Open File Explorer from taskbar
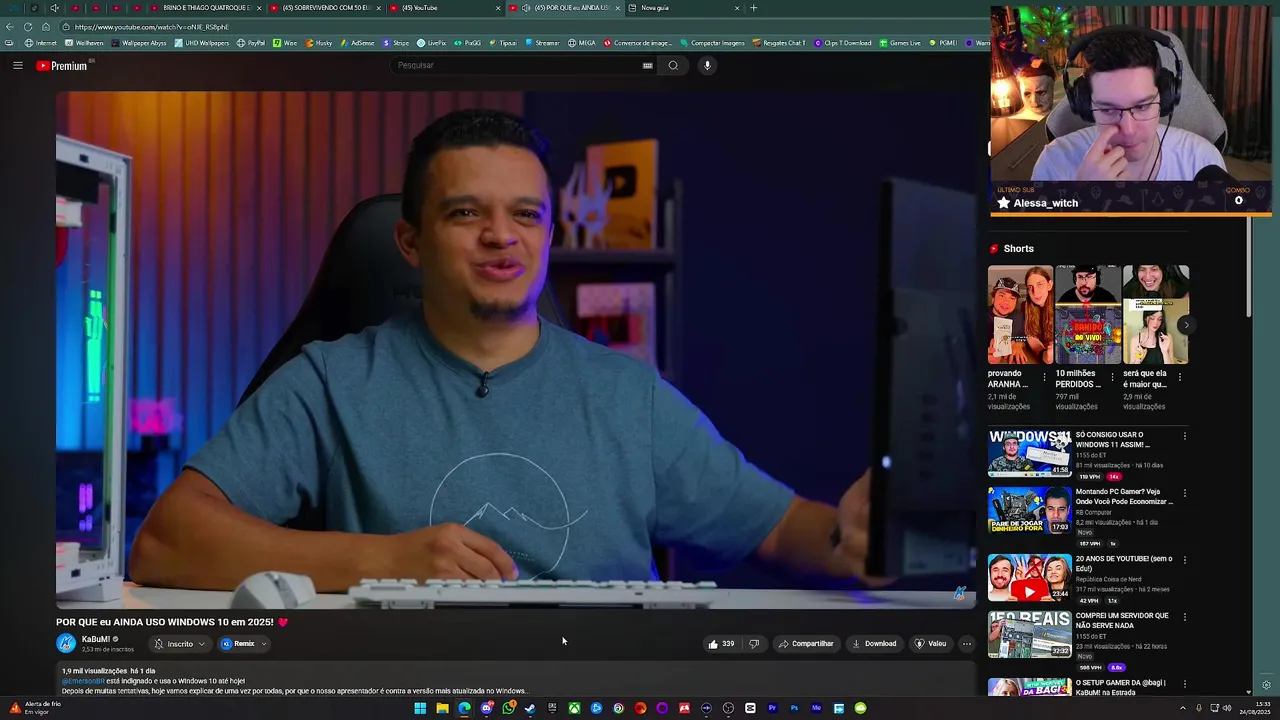 point(442,708)
